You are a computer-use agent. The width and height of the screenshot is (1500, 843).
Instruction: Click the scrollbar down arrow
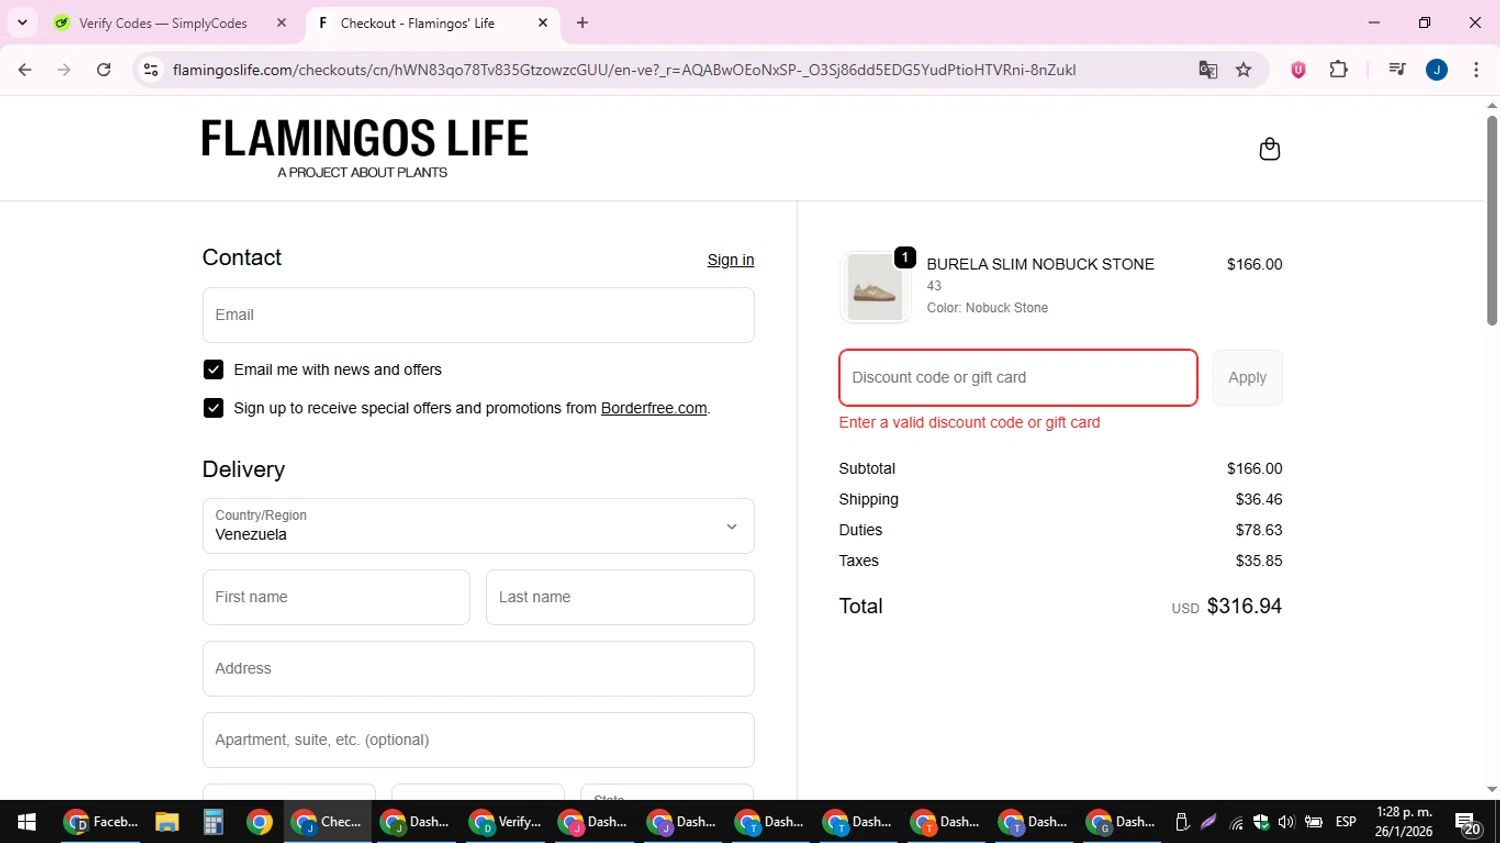pos(1491,790)
